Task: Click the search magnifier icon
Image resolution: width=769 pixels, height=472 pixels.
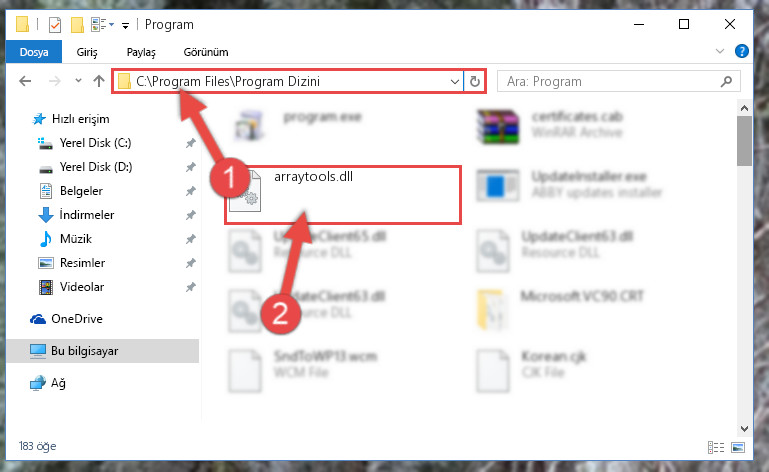Action: [726, 81]
